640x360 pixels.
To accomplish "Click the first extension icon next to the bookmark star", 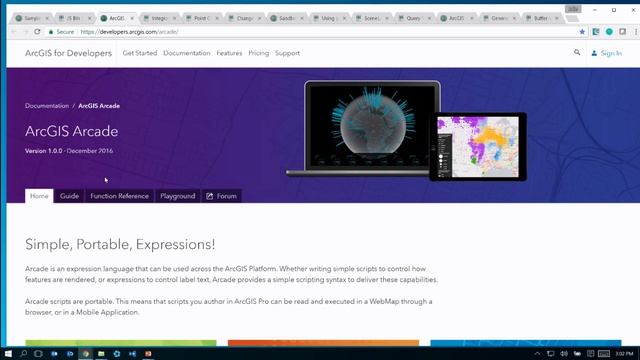I will point(596,31).
